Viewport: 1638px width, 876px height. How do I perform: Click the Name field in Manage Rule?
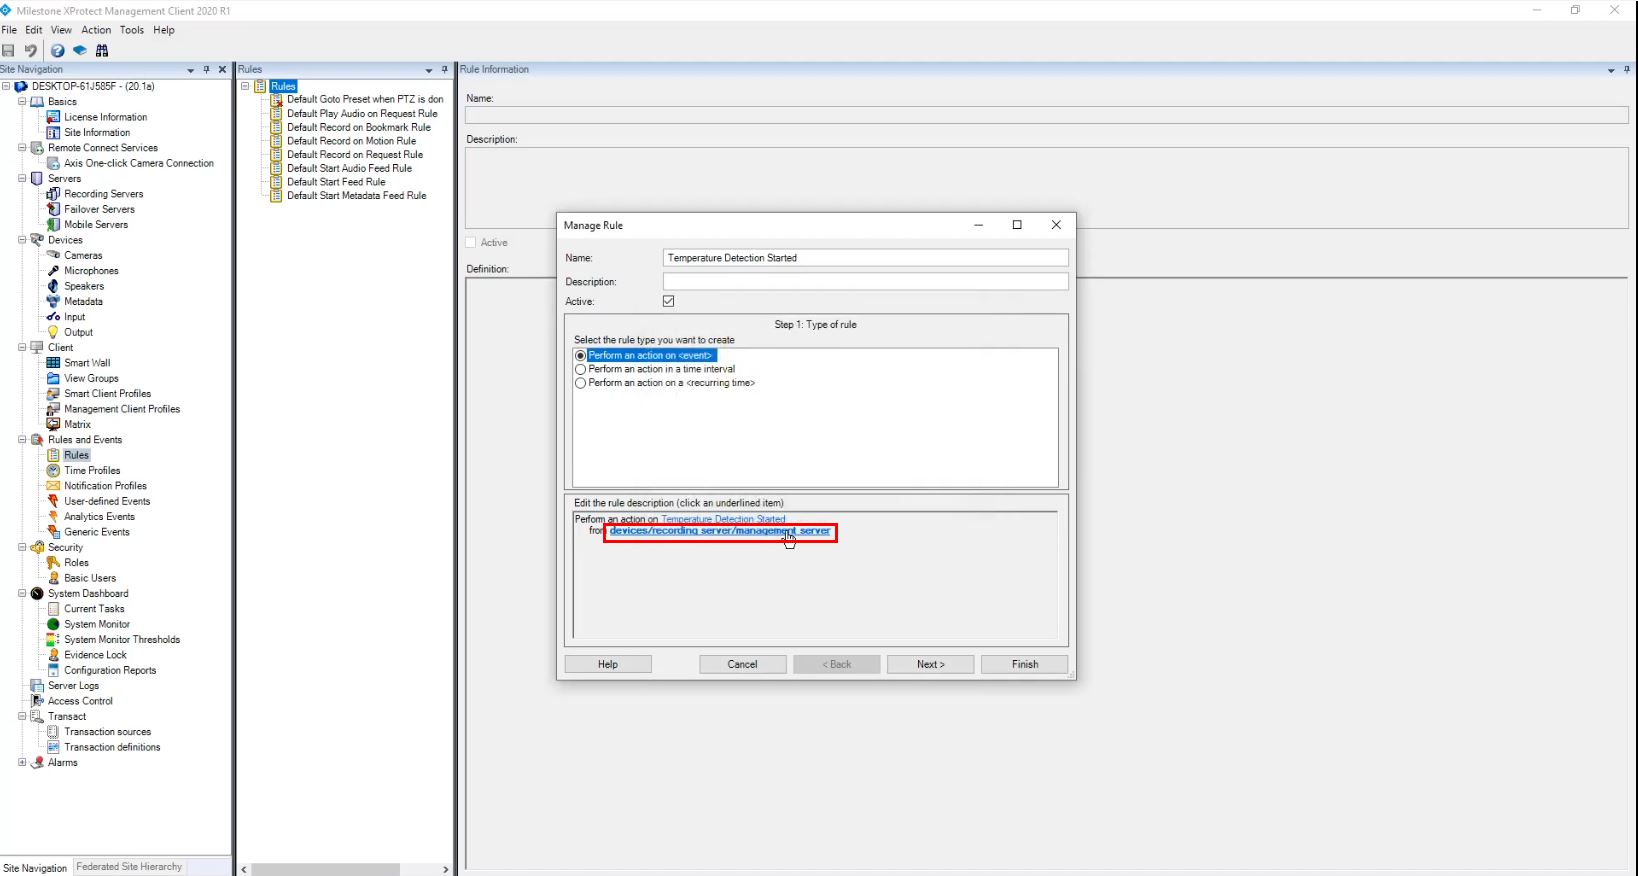pos(866,258)
